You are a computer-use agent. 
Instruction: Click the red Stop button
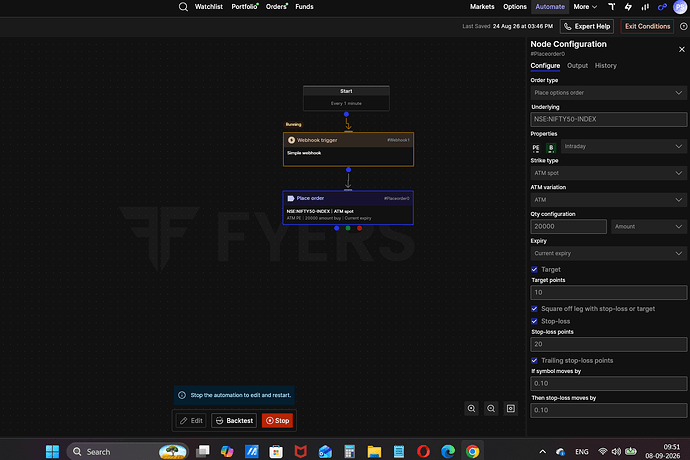pos(277,421)
